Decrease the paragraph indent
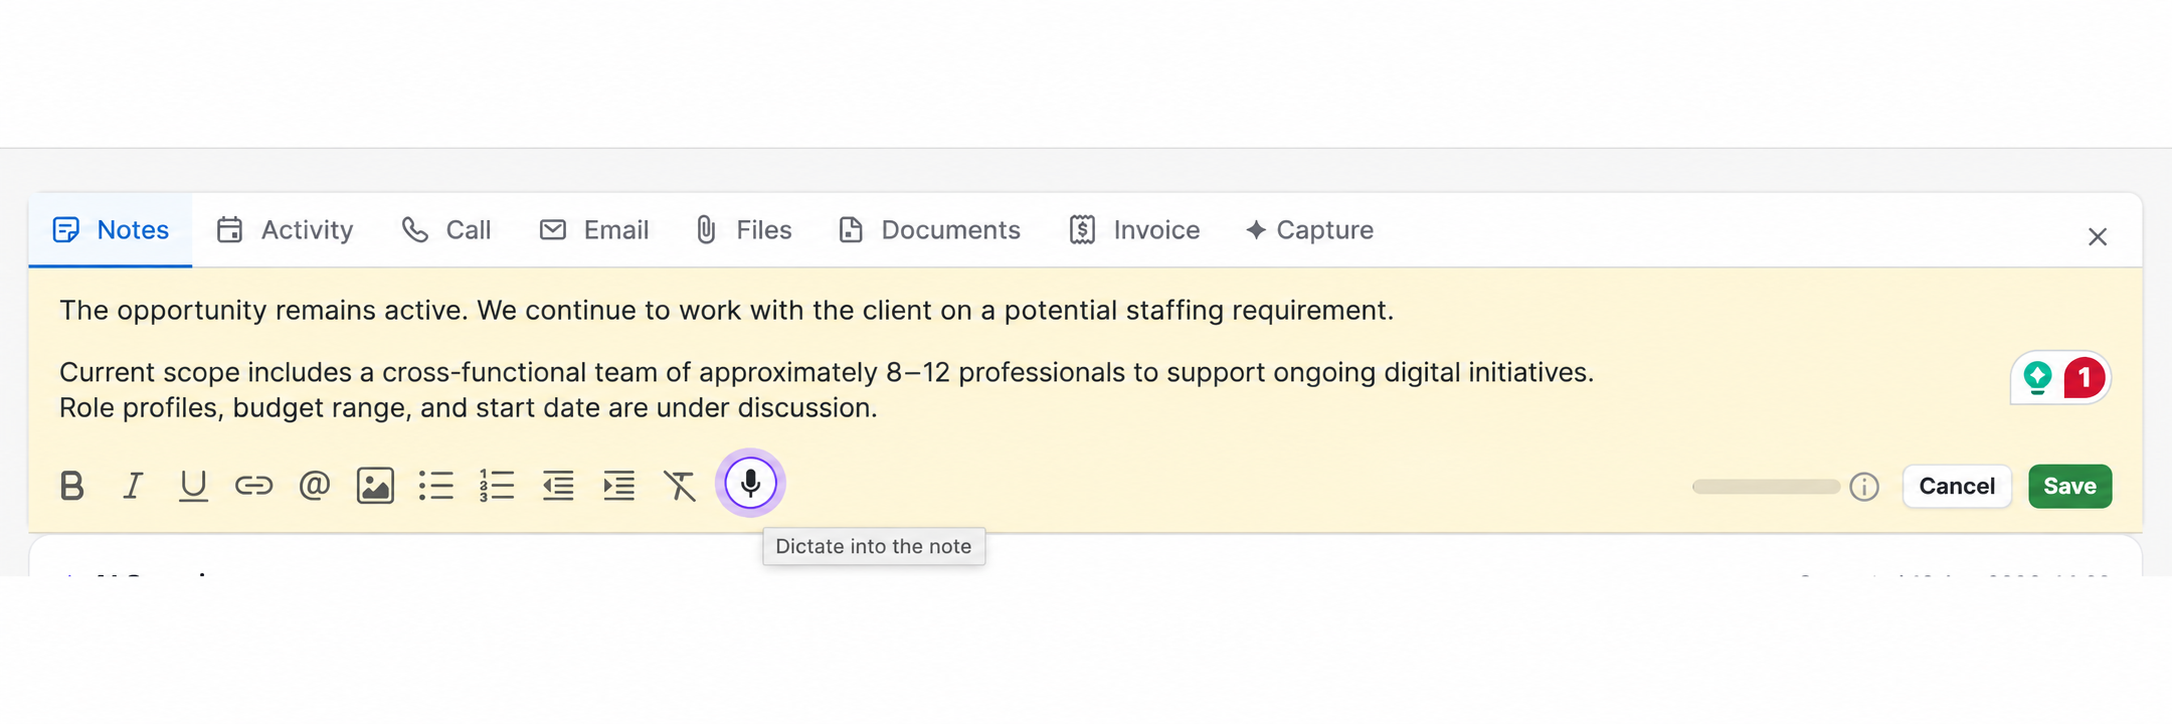Image resolution: width=2172 pixels, height=724 pixels. (558, 486)
